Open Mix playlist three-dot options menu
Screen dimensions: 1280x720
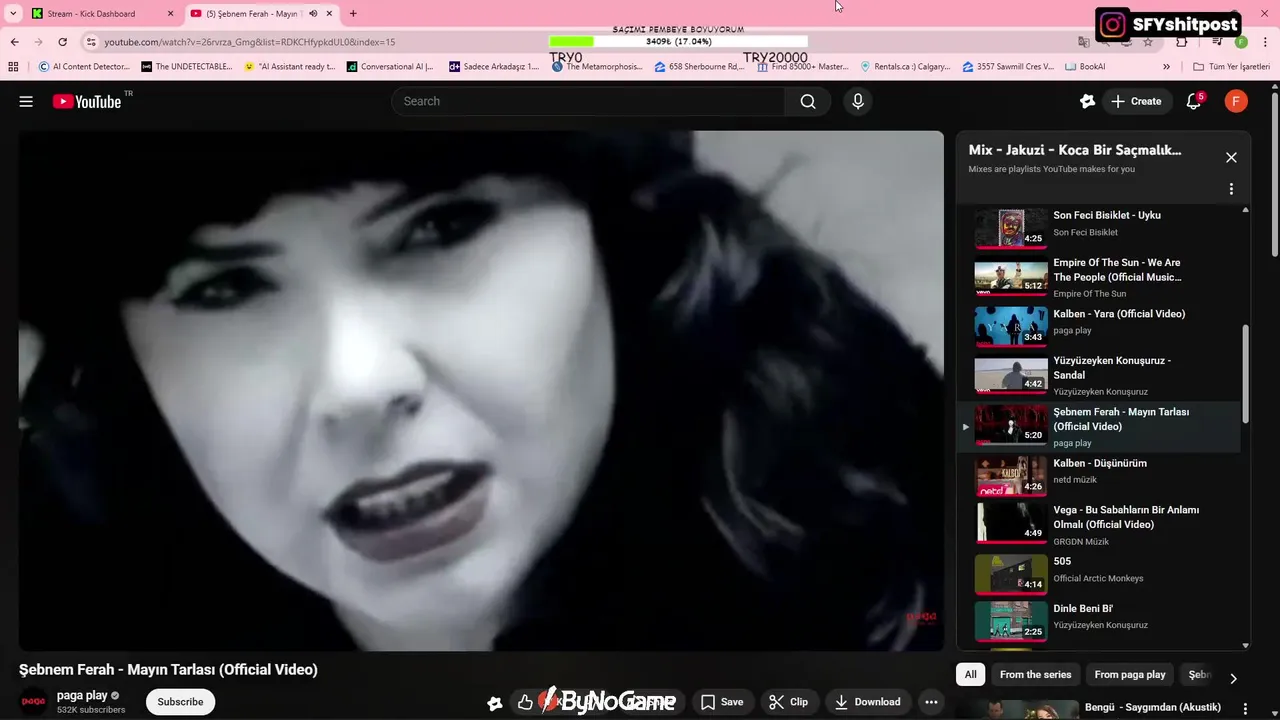pos(1231,189)
